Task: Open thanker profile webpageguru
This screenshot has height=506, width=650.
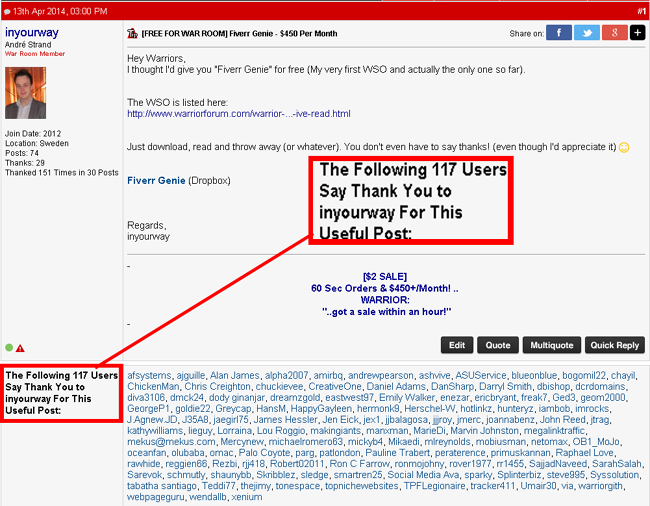Action: 155,497
